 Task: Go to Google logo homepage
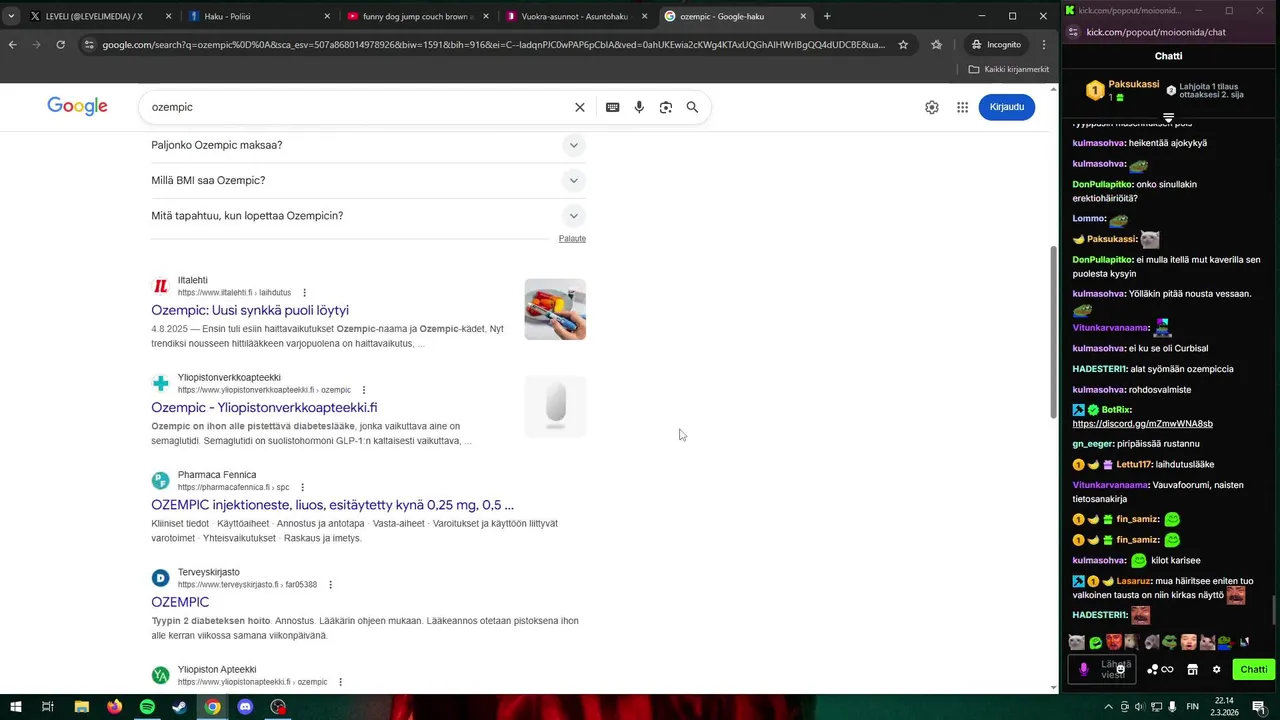tap(77, 107)
